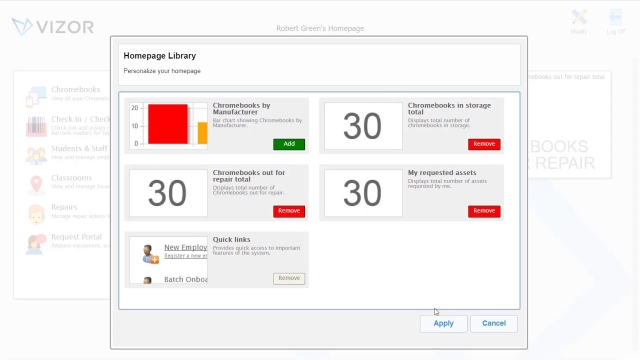Open Classrooms map pin icon in sidebar
The width and height of the screenshot is (640, 360).
pos(36,184)
